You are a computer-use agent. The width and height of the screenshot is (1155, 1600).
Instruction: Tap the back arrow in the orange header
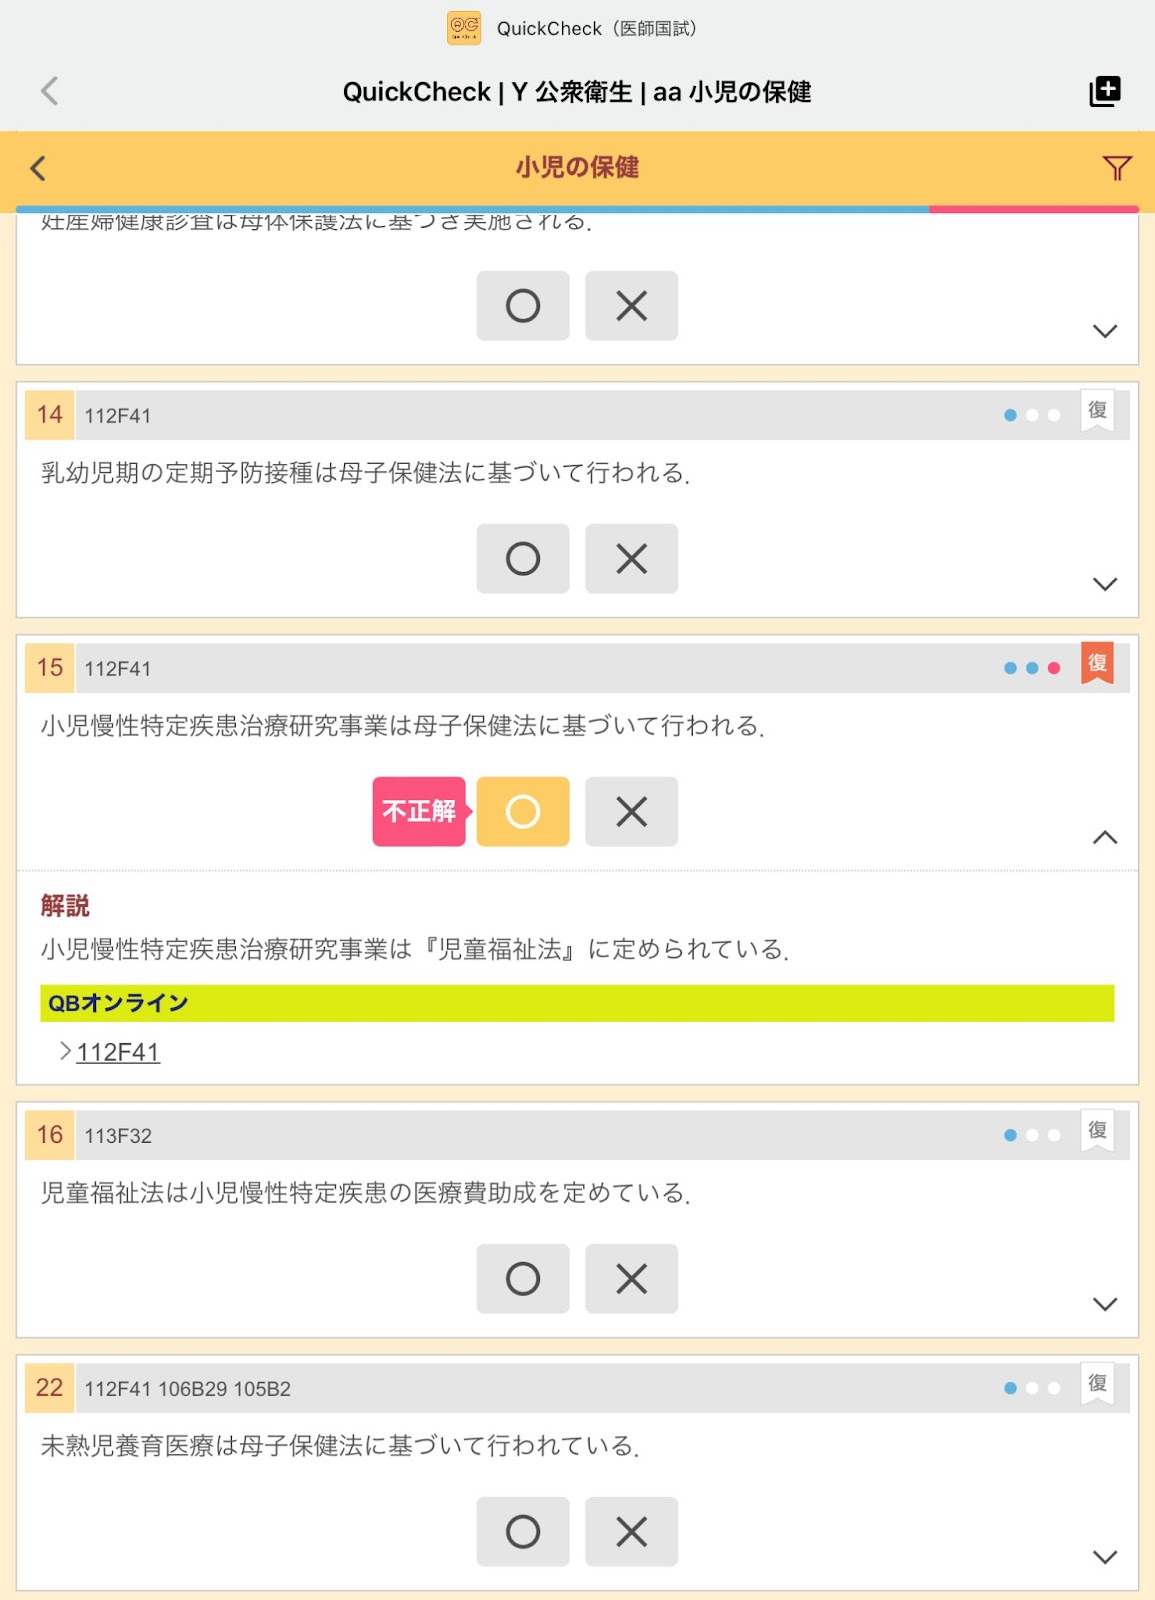(38, 168)
